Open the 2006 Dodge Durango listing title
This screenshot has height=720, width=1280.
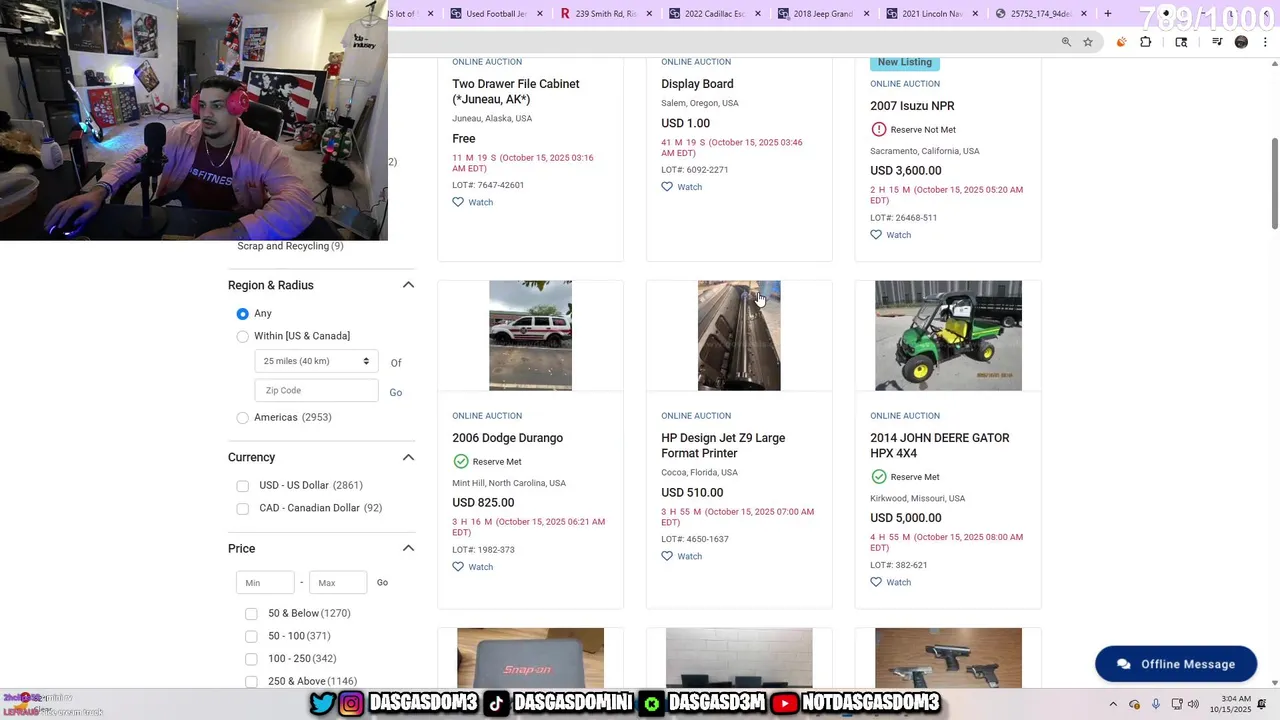[507, 438]
